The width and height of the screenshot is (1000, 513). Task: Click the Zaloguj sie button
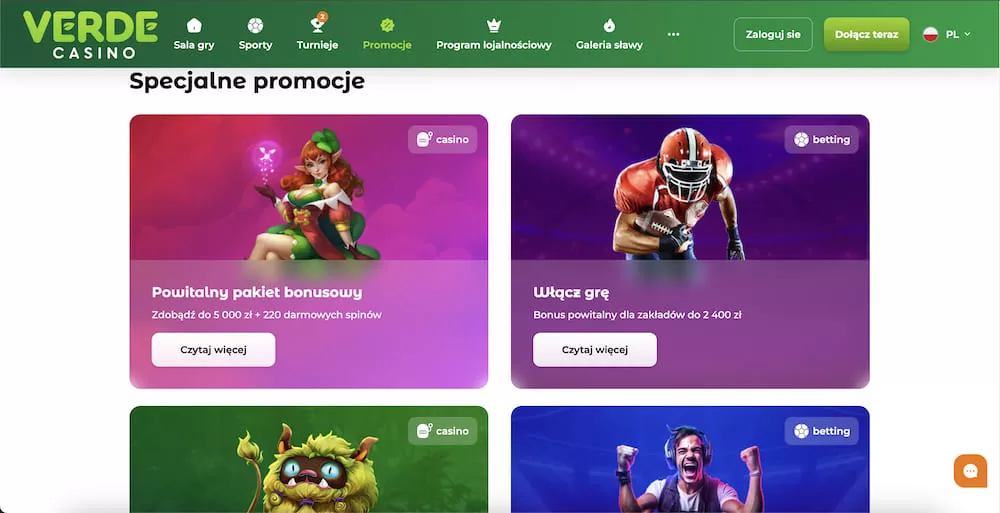(x=773, y=34)
